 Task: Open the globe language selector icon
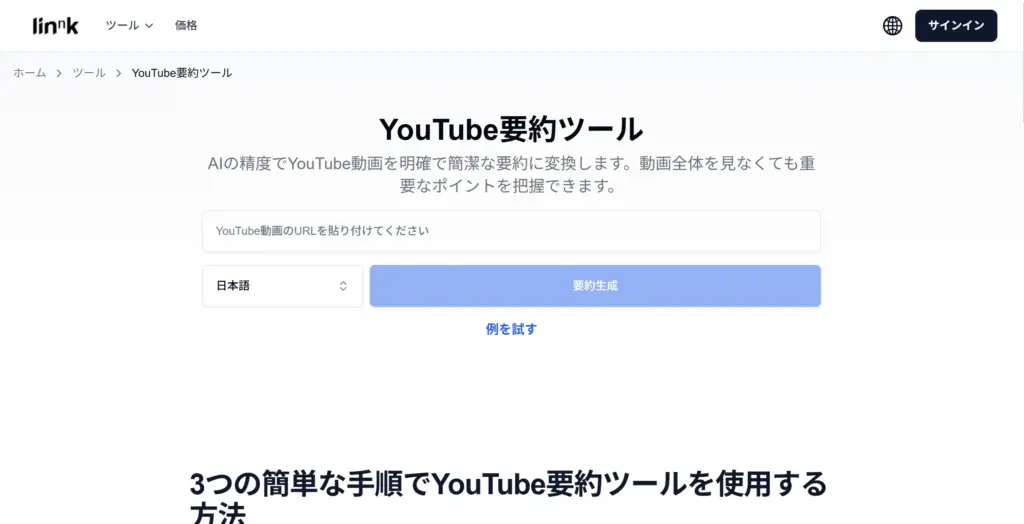click(892, 25)
